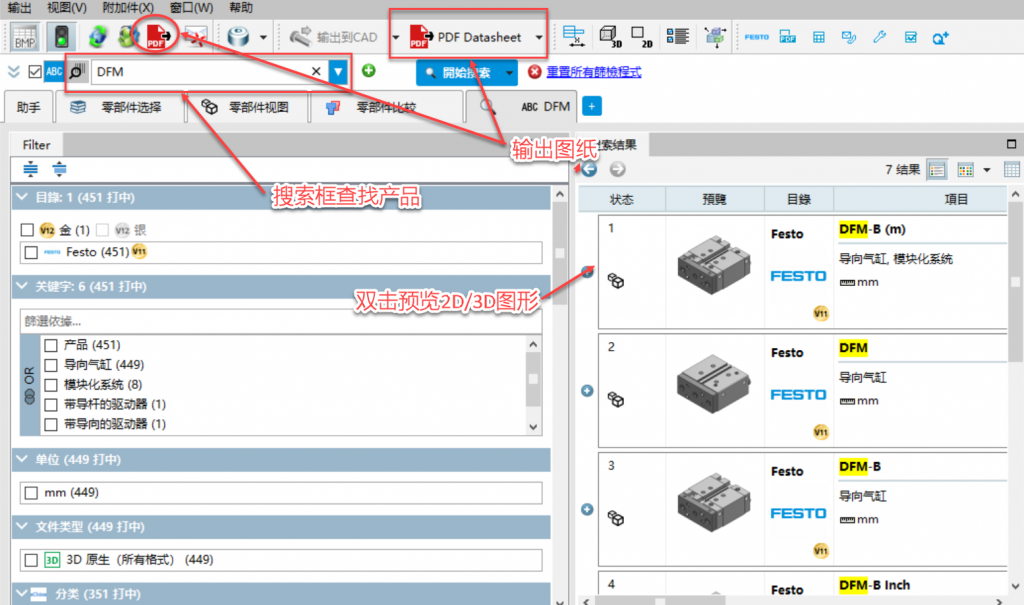The image size is (1024, 605).
Task: Open the blue search history dropdown arrow
Action: (x=338, y=71)
